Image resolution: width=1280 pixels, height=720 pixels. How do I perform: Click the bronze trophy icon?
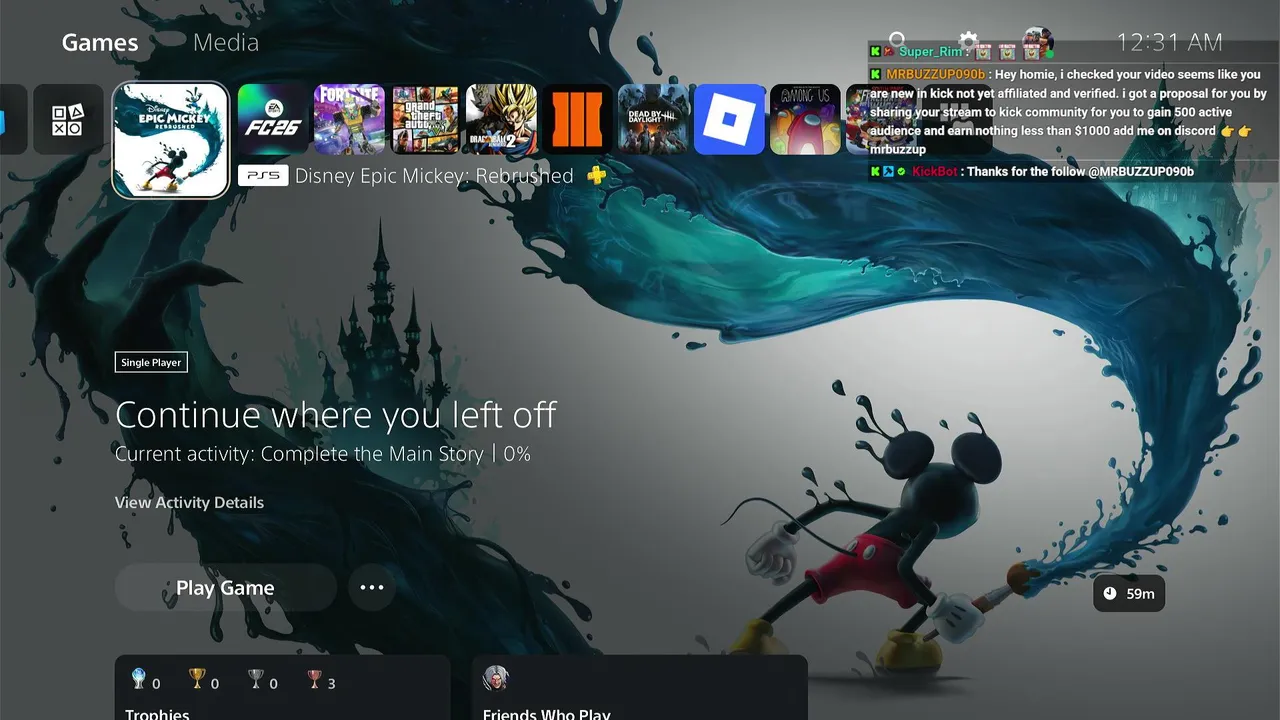point(315,681)
